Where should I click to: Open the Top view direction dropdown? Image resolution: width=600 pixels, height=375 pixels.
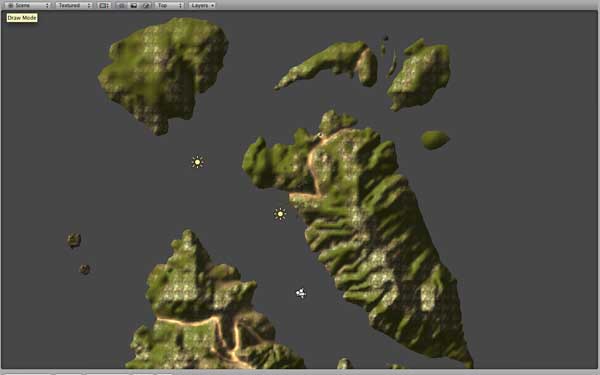coord(170,5)
